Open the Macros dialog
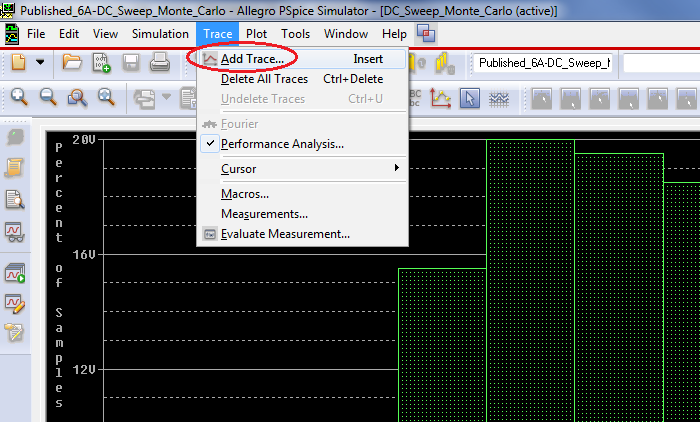Image resolution: width=700 pixels, height=422 pixels. 244,194
